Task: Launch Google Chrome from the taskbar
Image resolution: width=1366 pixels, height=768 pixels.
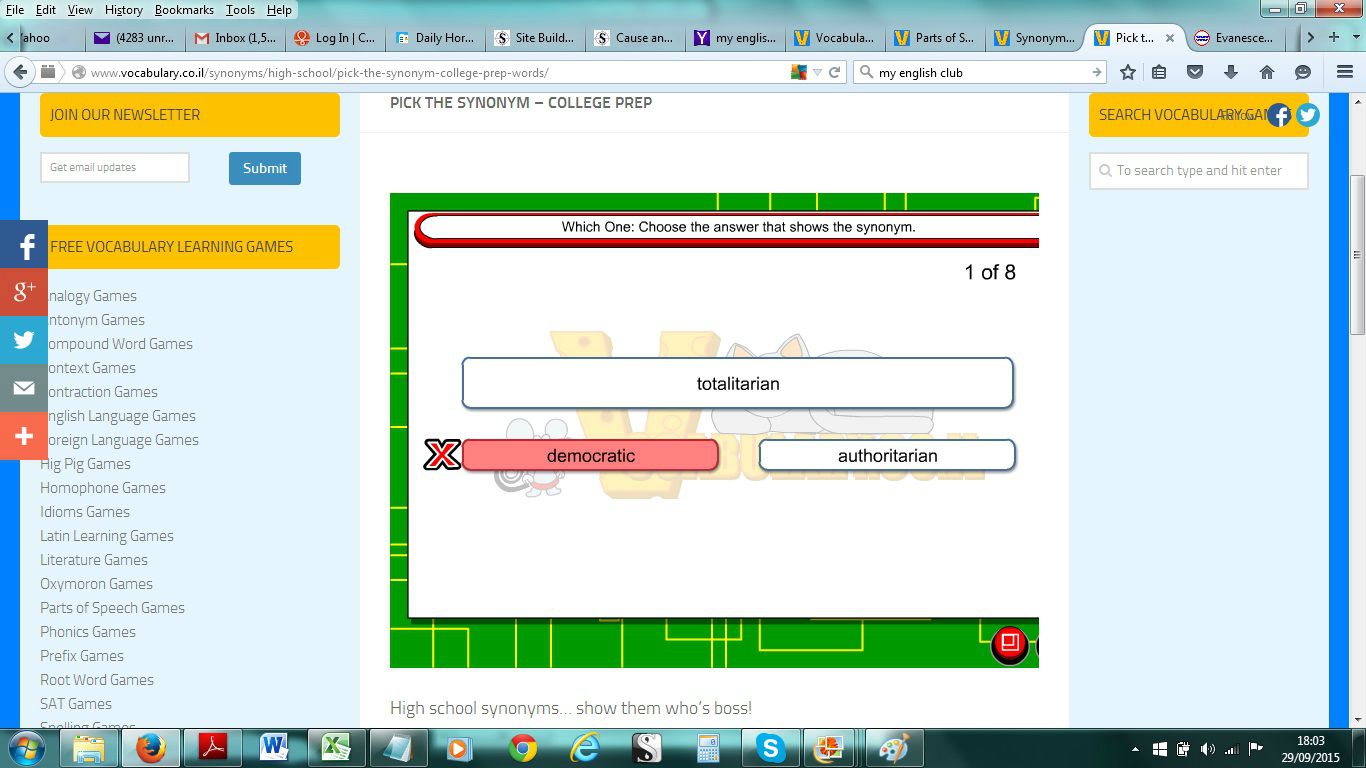Action: [521, 747]
